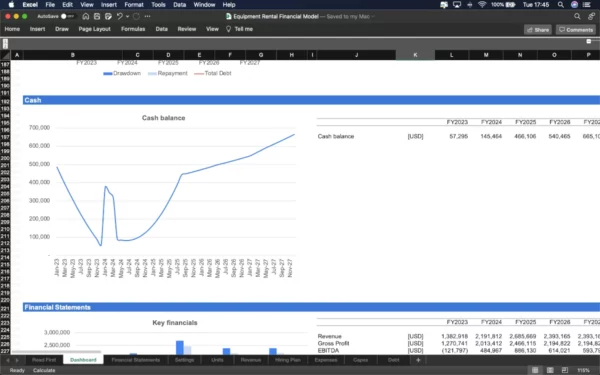600x375 pixels.
Task: Click the Key financials chart title
Action: point(175,323)
